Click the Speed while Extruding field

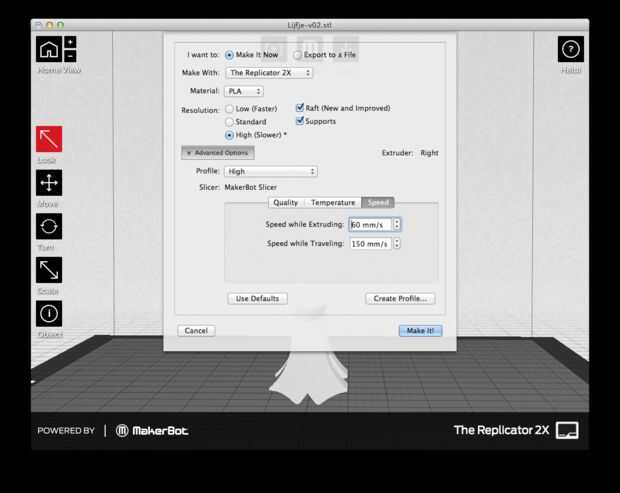(x=370, y=225)
